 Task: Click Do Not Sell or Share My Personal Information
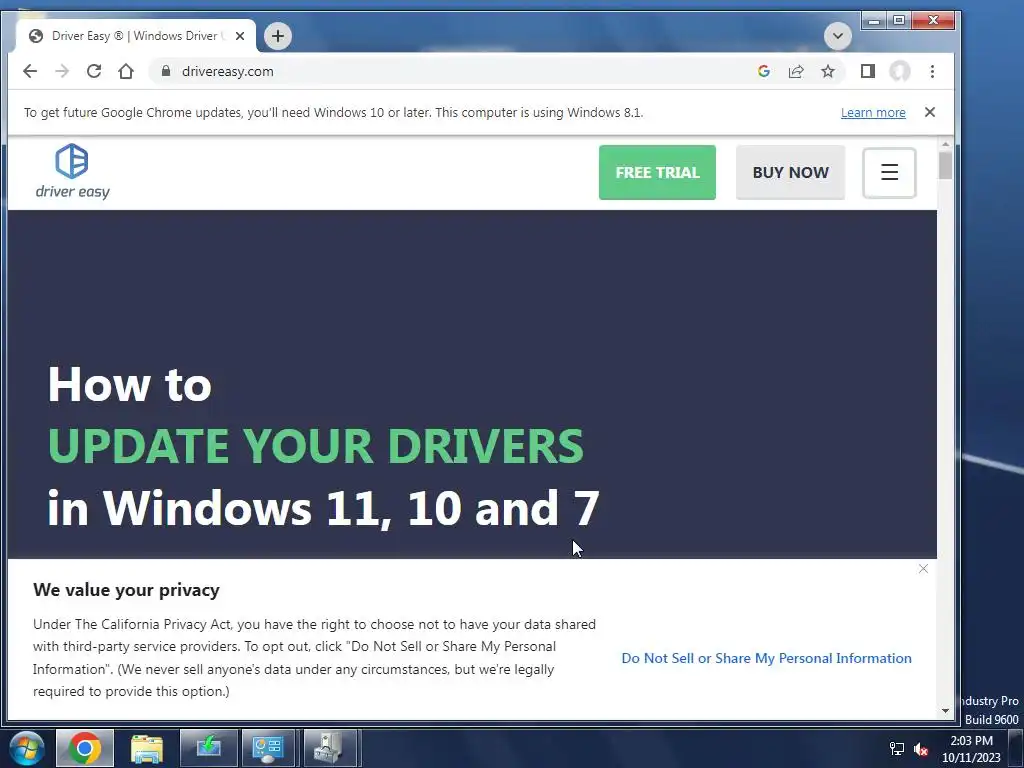[x=766, y=658]
